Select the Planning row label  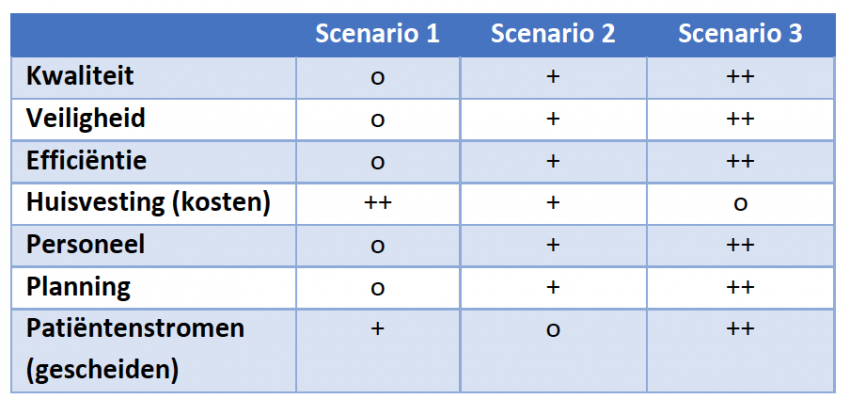click(79, 287)
